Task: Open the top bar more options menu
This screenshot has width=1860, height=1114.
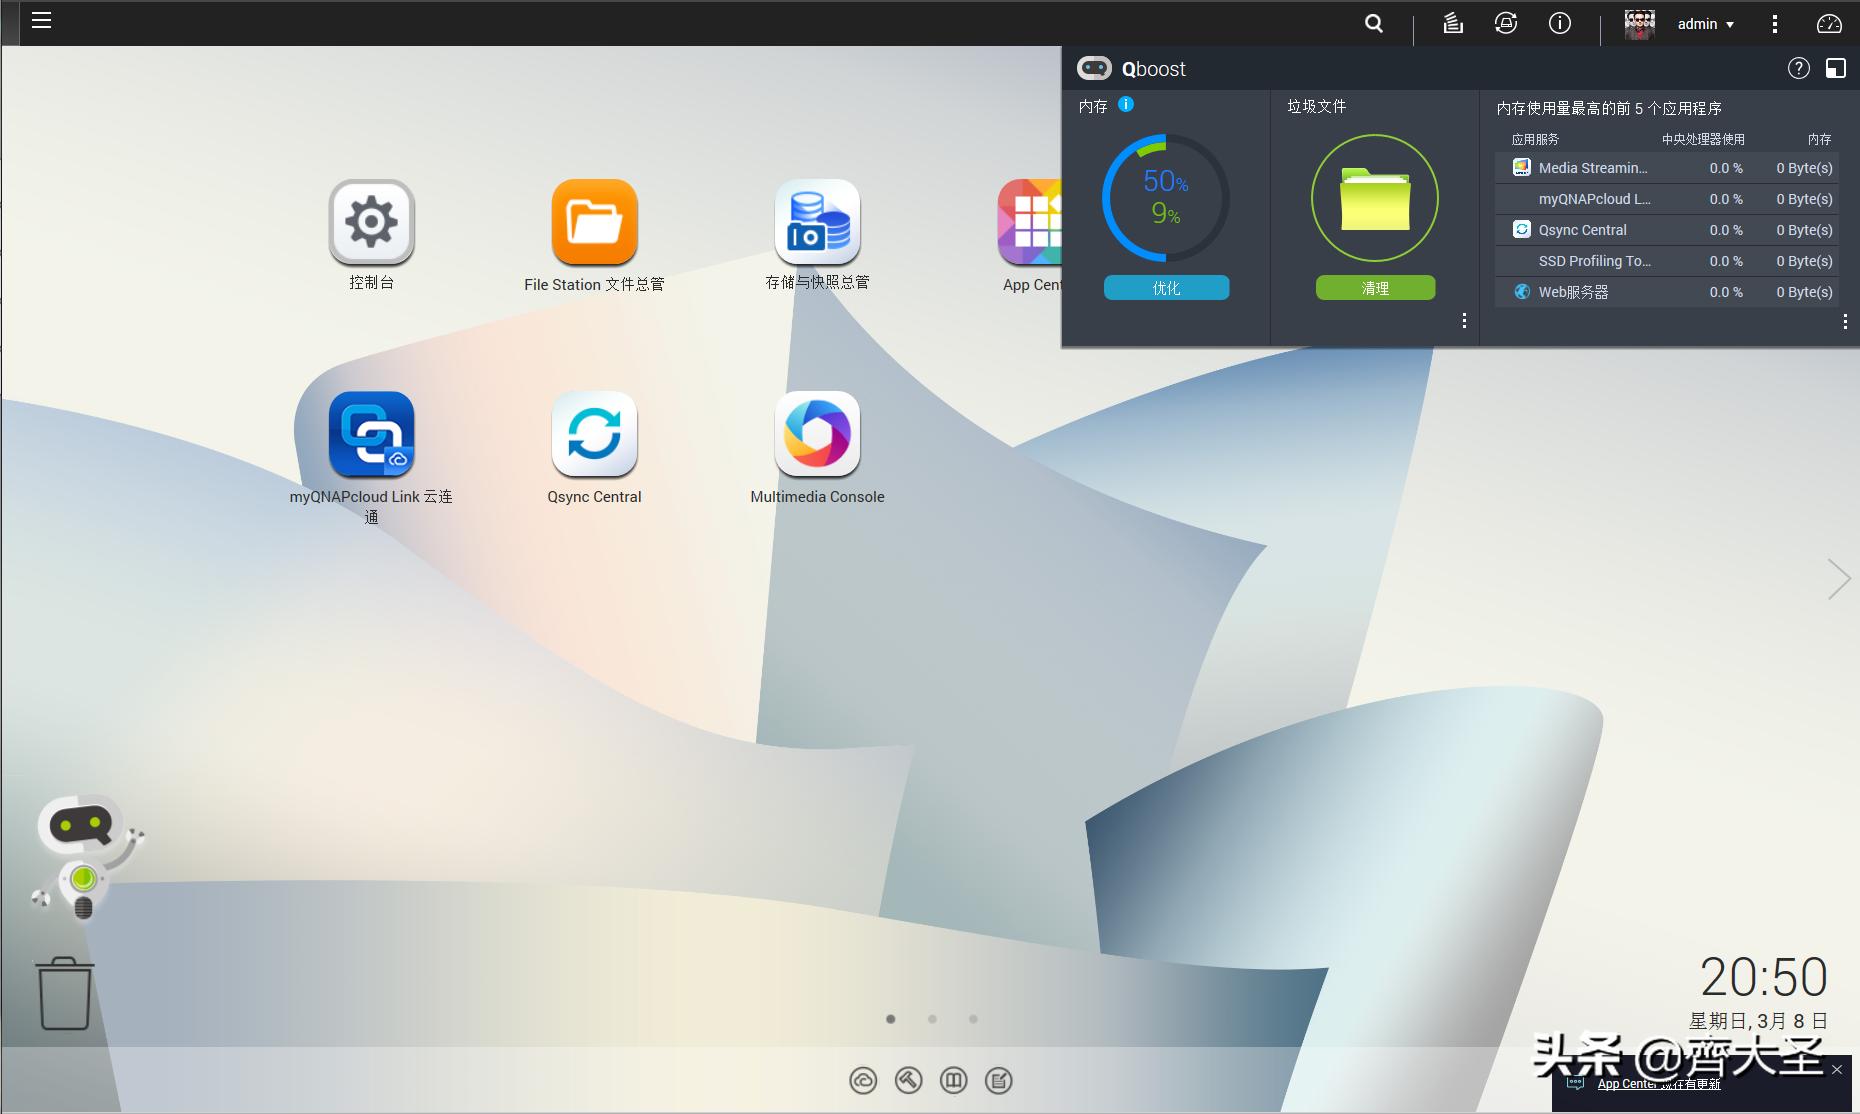Action: tap(1775, 24)
